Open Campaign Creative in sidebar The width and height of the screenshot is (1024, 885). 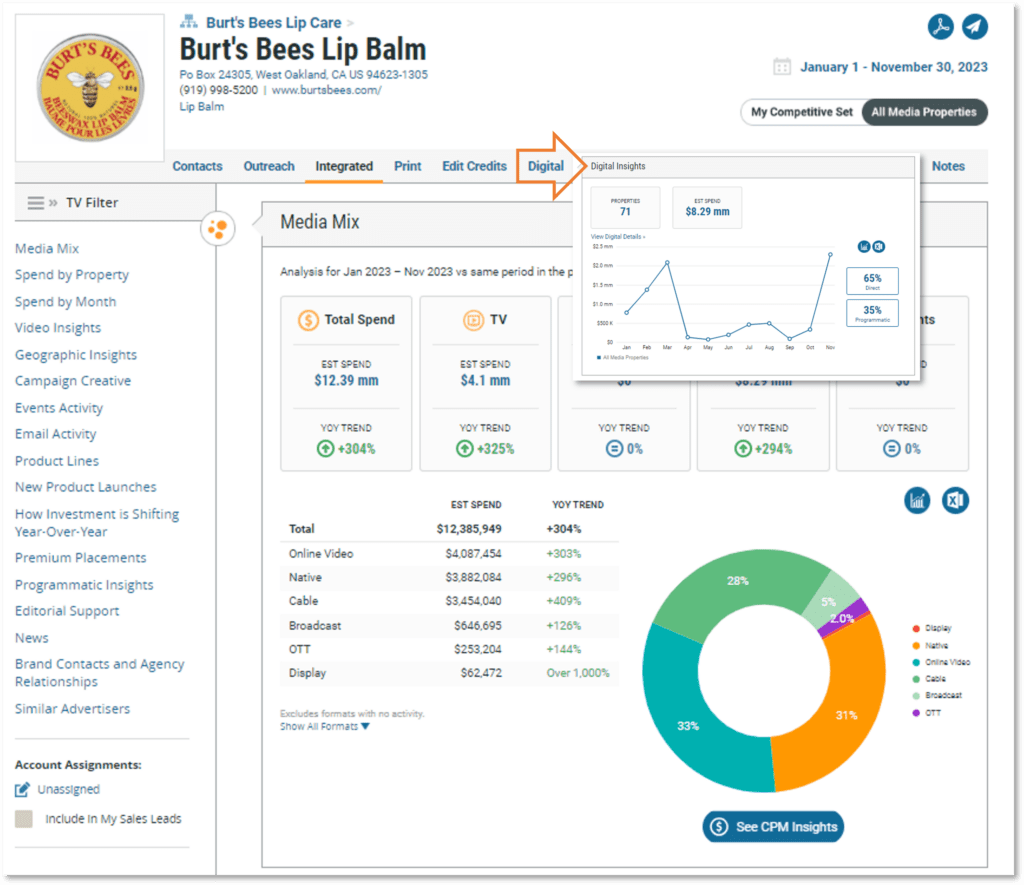[x=73, y=381]
